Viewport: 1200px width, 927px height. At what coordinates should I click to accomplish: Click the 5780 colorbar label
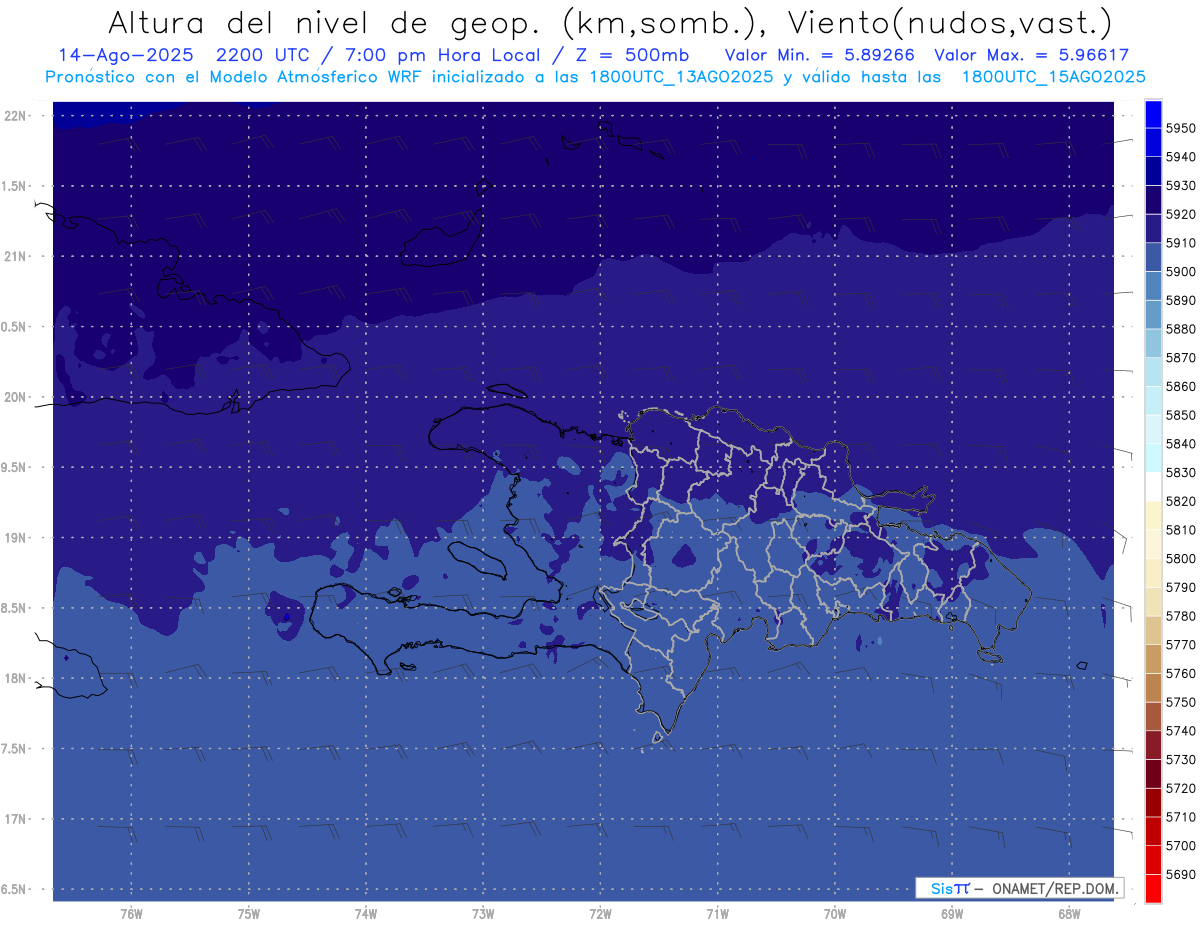(x=1180, y=616)
